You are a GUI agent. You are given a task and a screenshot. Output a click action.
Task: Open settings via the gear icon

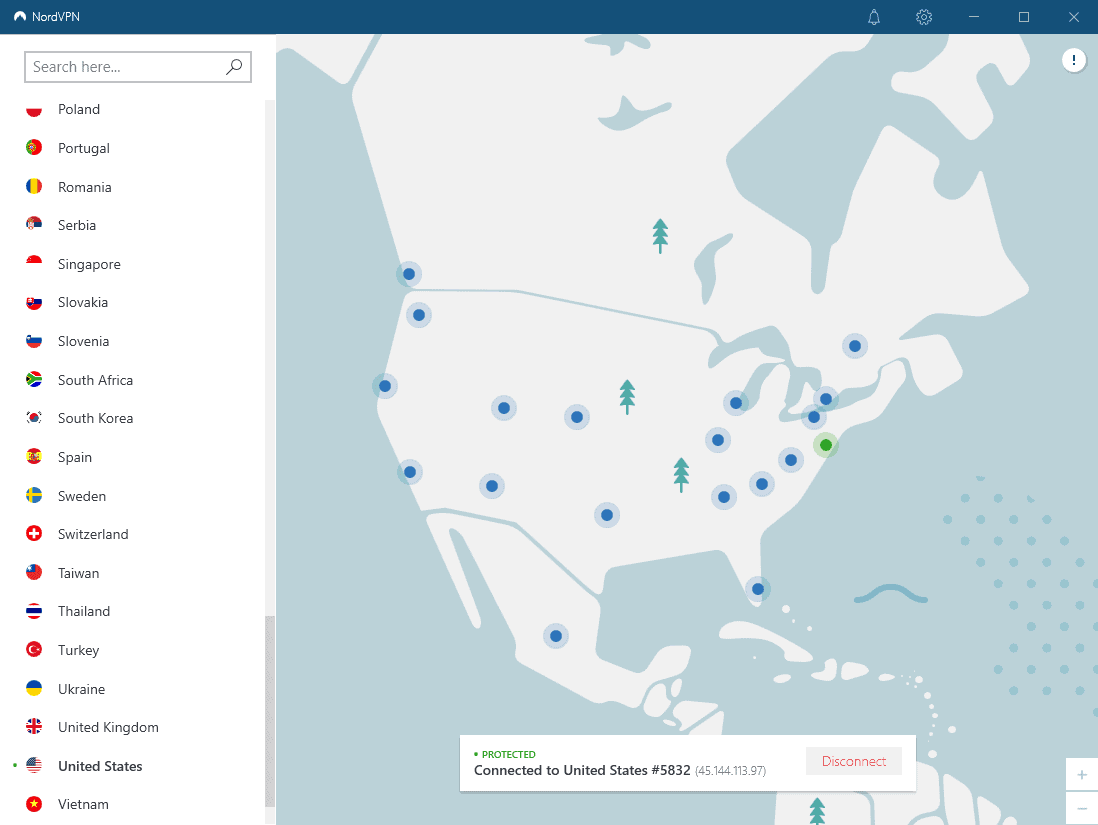(x=924, y=17)
